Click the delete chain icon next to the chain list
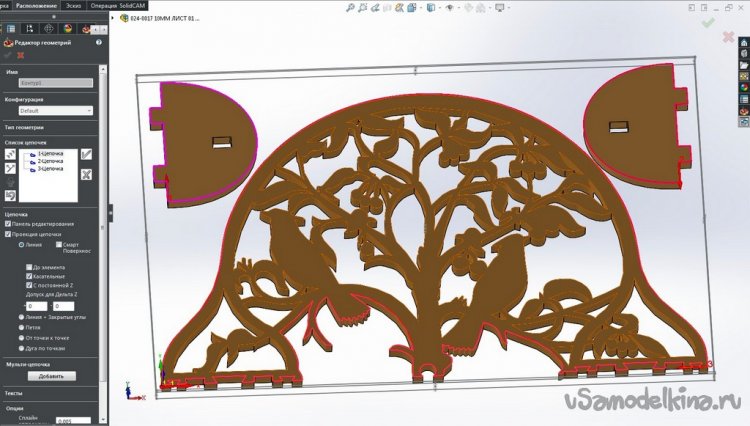Screen dimensions: 750x426 pos(87,175)
